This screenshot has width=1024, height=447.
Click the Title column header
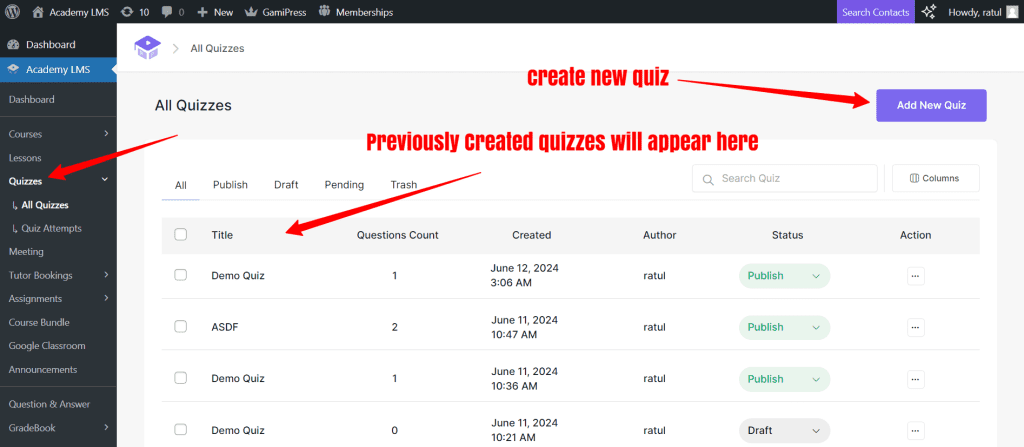222,235
